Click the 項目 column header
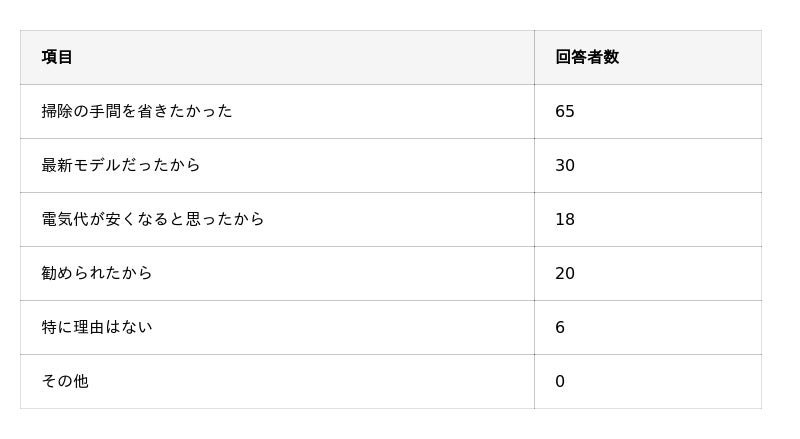800x439 pixels. [x=58, y=57]
